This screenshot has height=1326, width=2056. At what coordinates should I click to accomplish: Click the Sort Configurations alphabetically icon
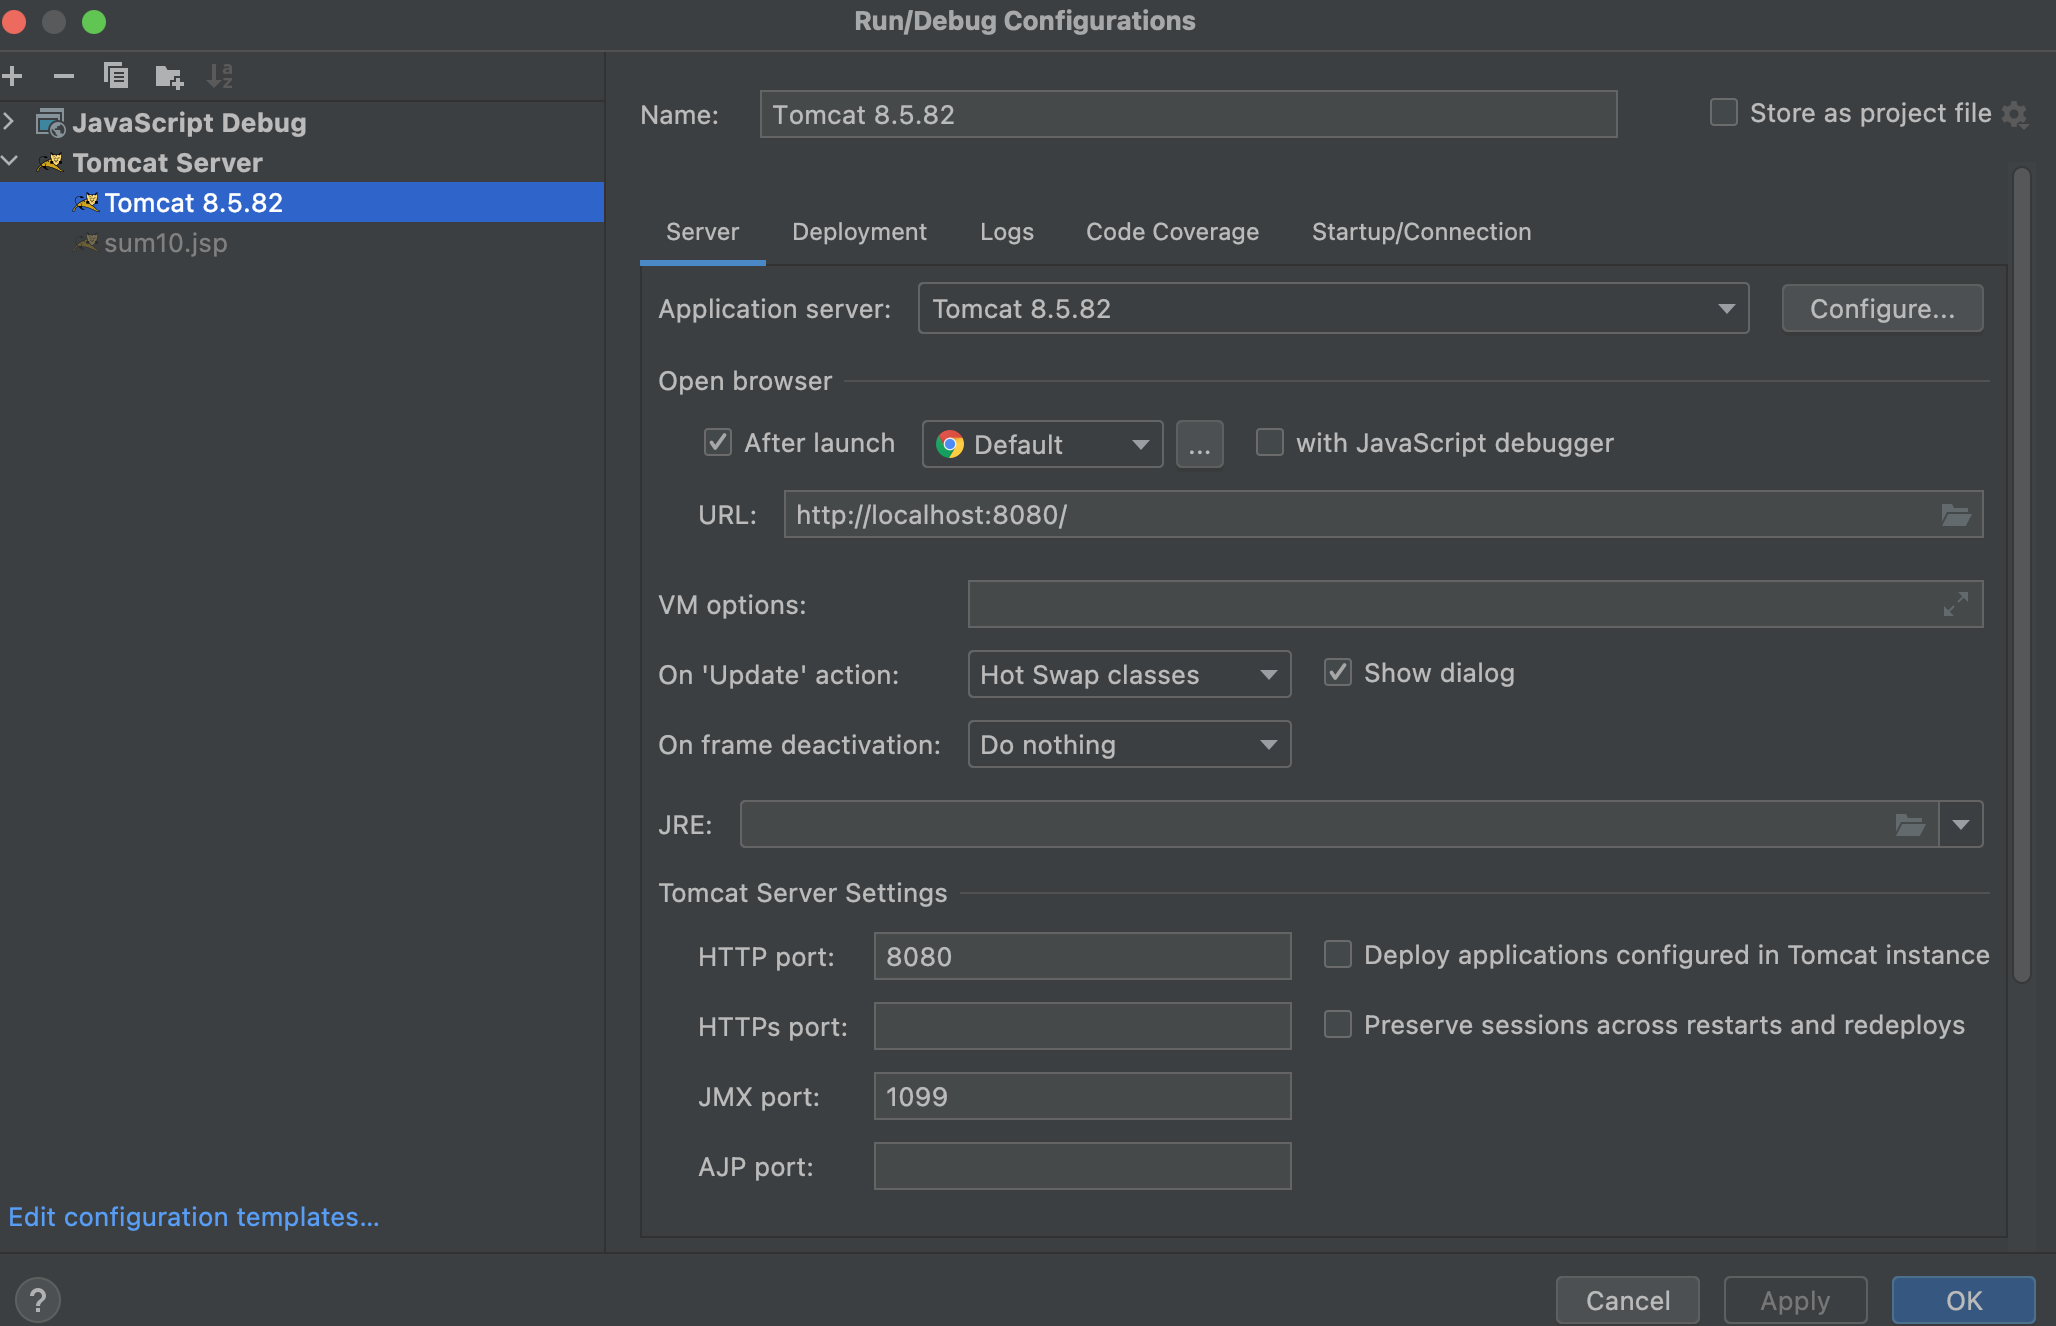coord(220,76)
